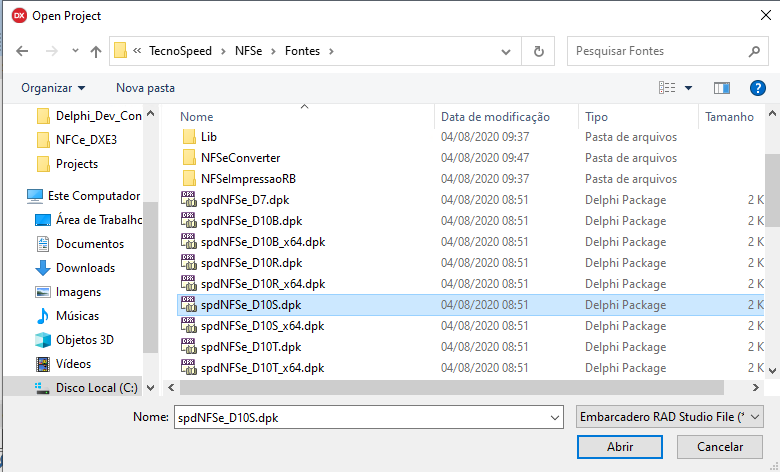
Task: Click Fontes in the address path
Action: 302,51
